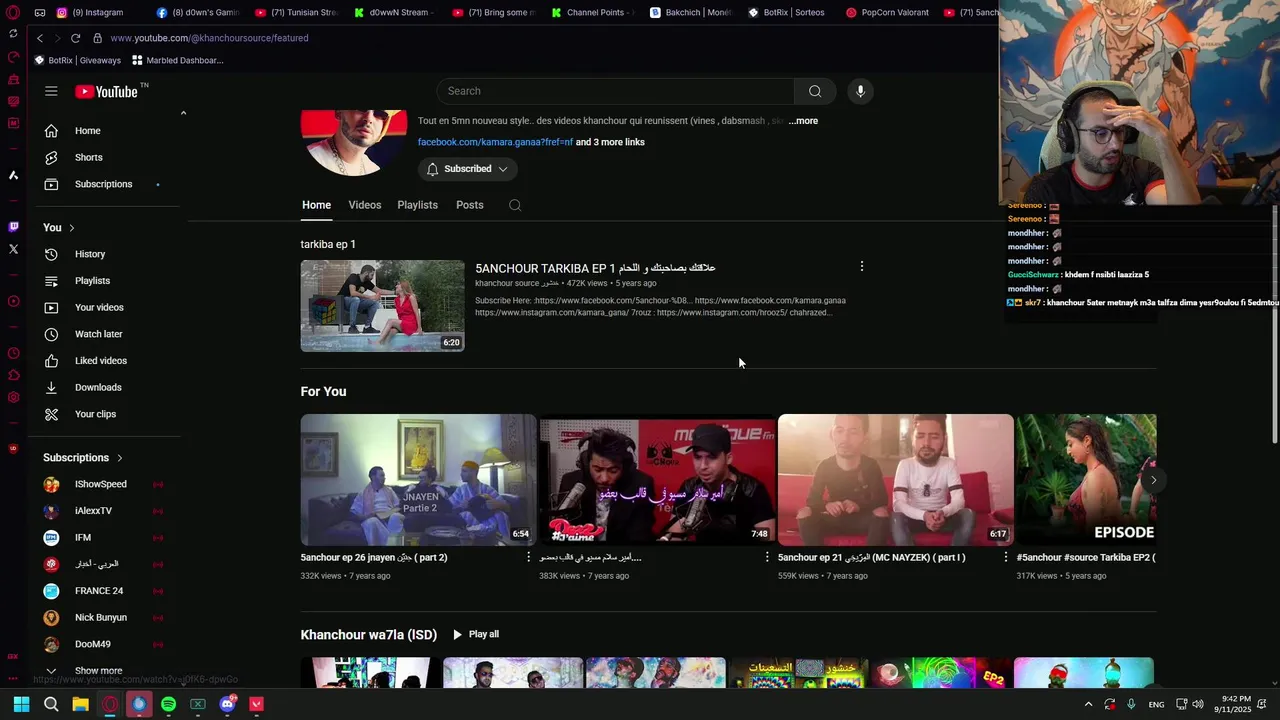
Task: Search within the channel magnifier icon
Action: click(x=515, y=205)
